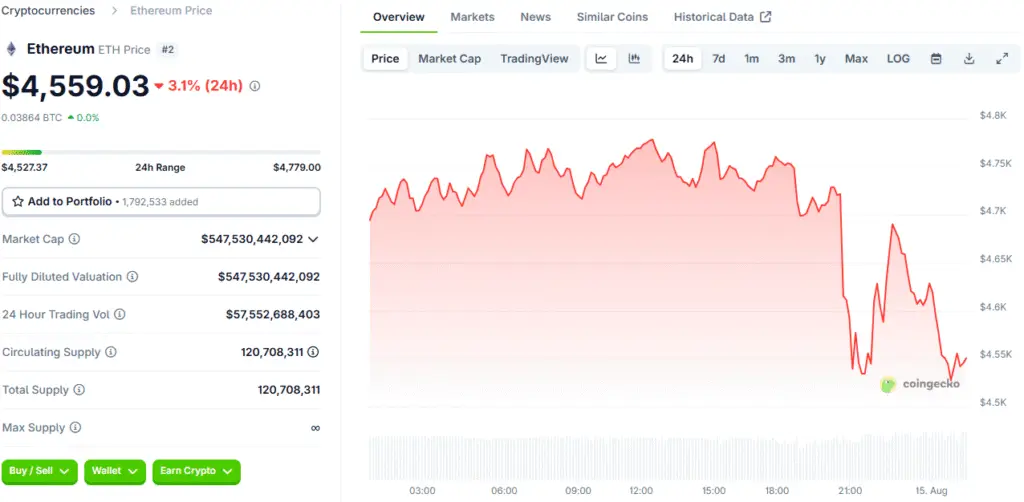The height and width of the screenshot is (502, 1024).
Task: Open the Buy / Sell dropdown
Action: coord(40,471)
